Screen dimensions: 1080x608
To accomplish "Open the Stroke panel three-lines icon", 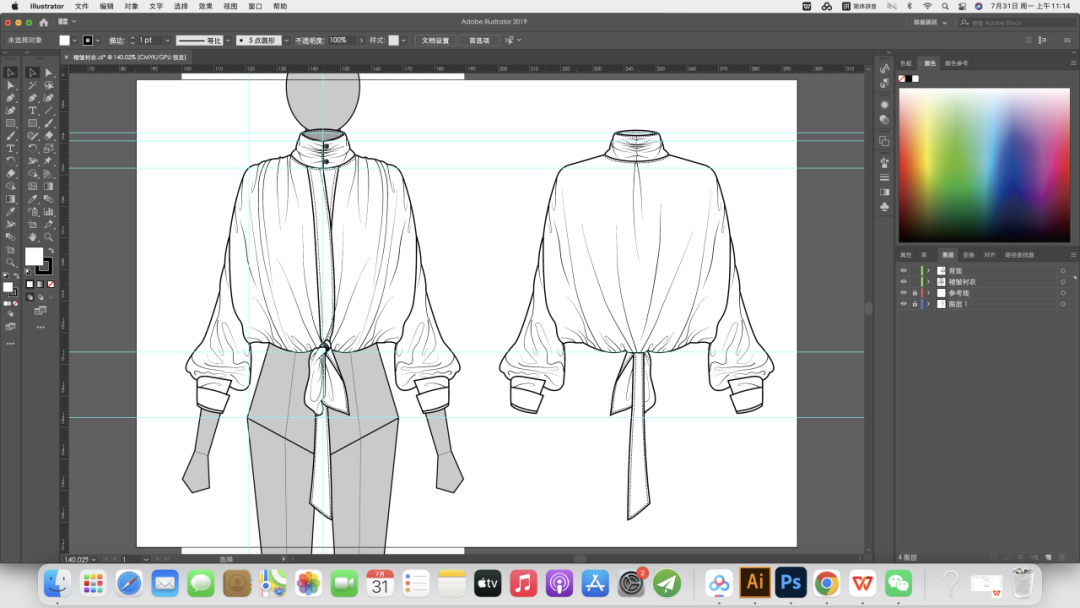I will [x=884, y=177].
